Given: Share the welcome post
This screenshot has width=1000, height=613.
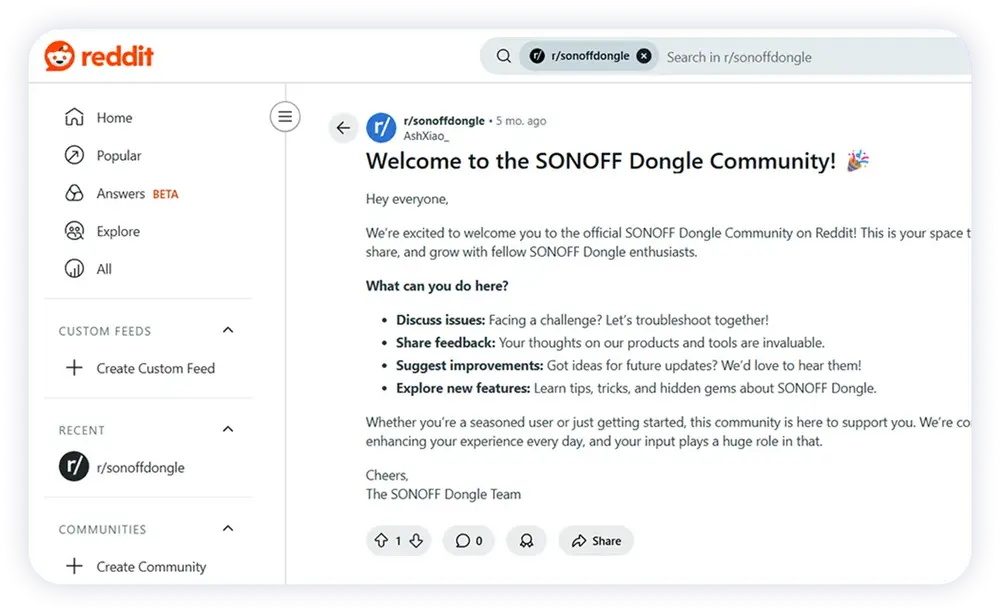Looking at the screenshot, I should tap(596, 541).
